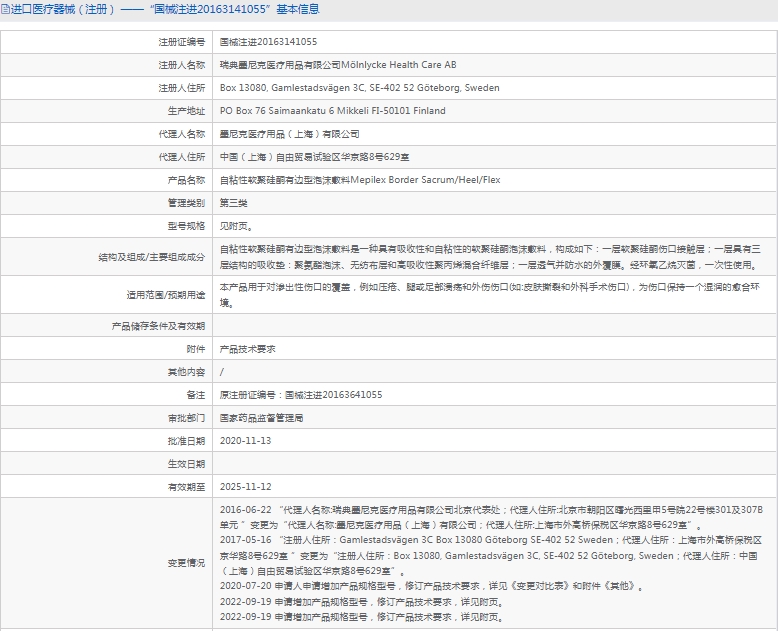The height and width of the screenshot is (631, 778).
Task: Click production address PO Box 76 Mikkeli Finland
Action: point(332,111)
